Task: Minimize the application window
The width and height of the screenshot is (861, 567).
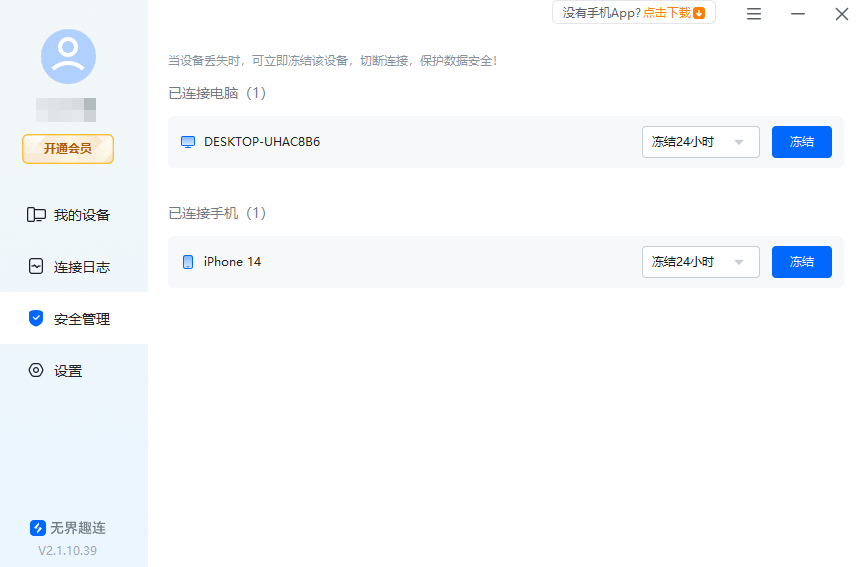Action: pos(798,14)
